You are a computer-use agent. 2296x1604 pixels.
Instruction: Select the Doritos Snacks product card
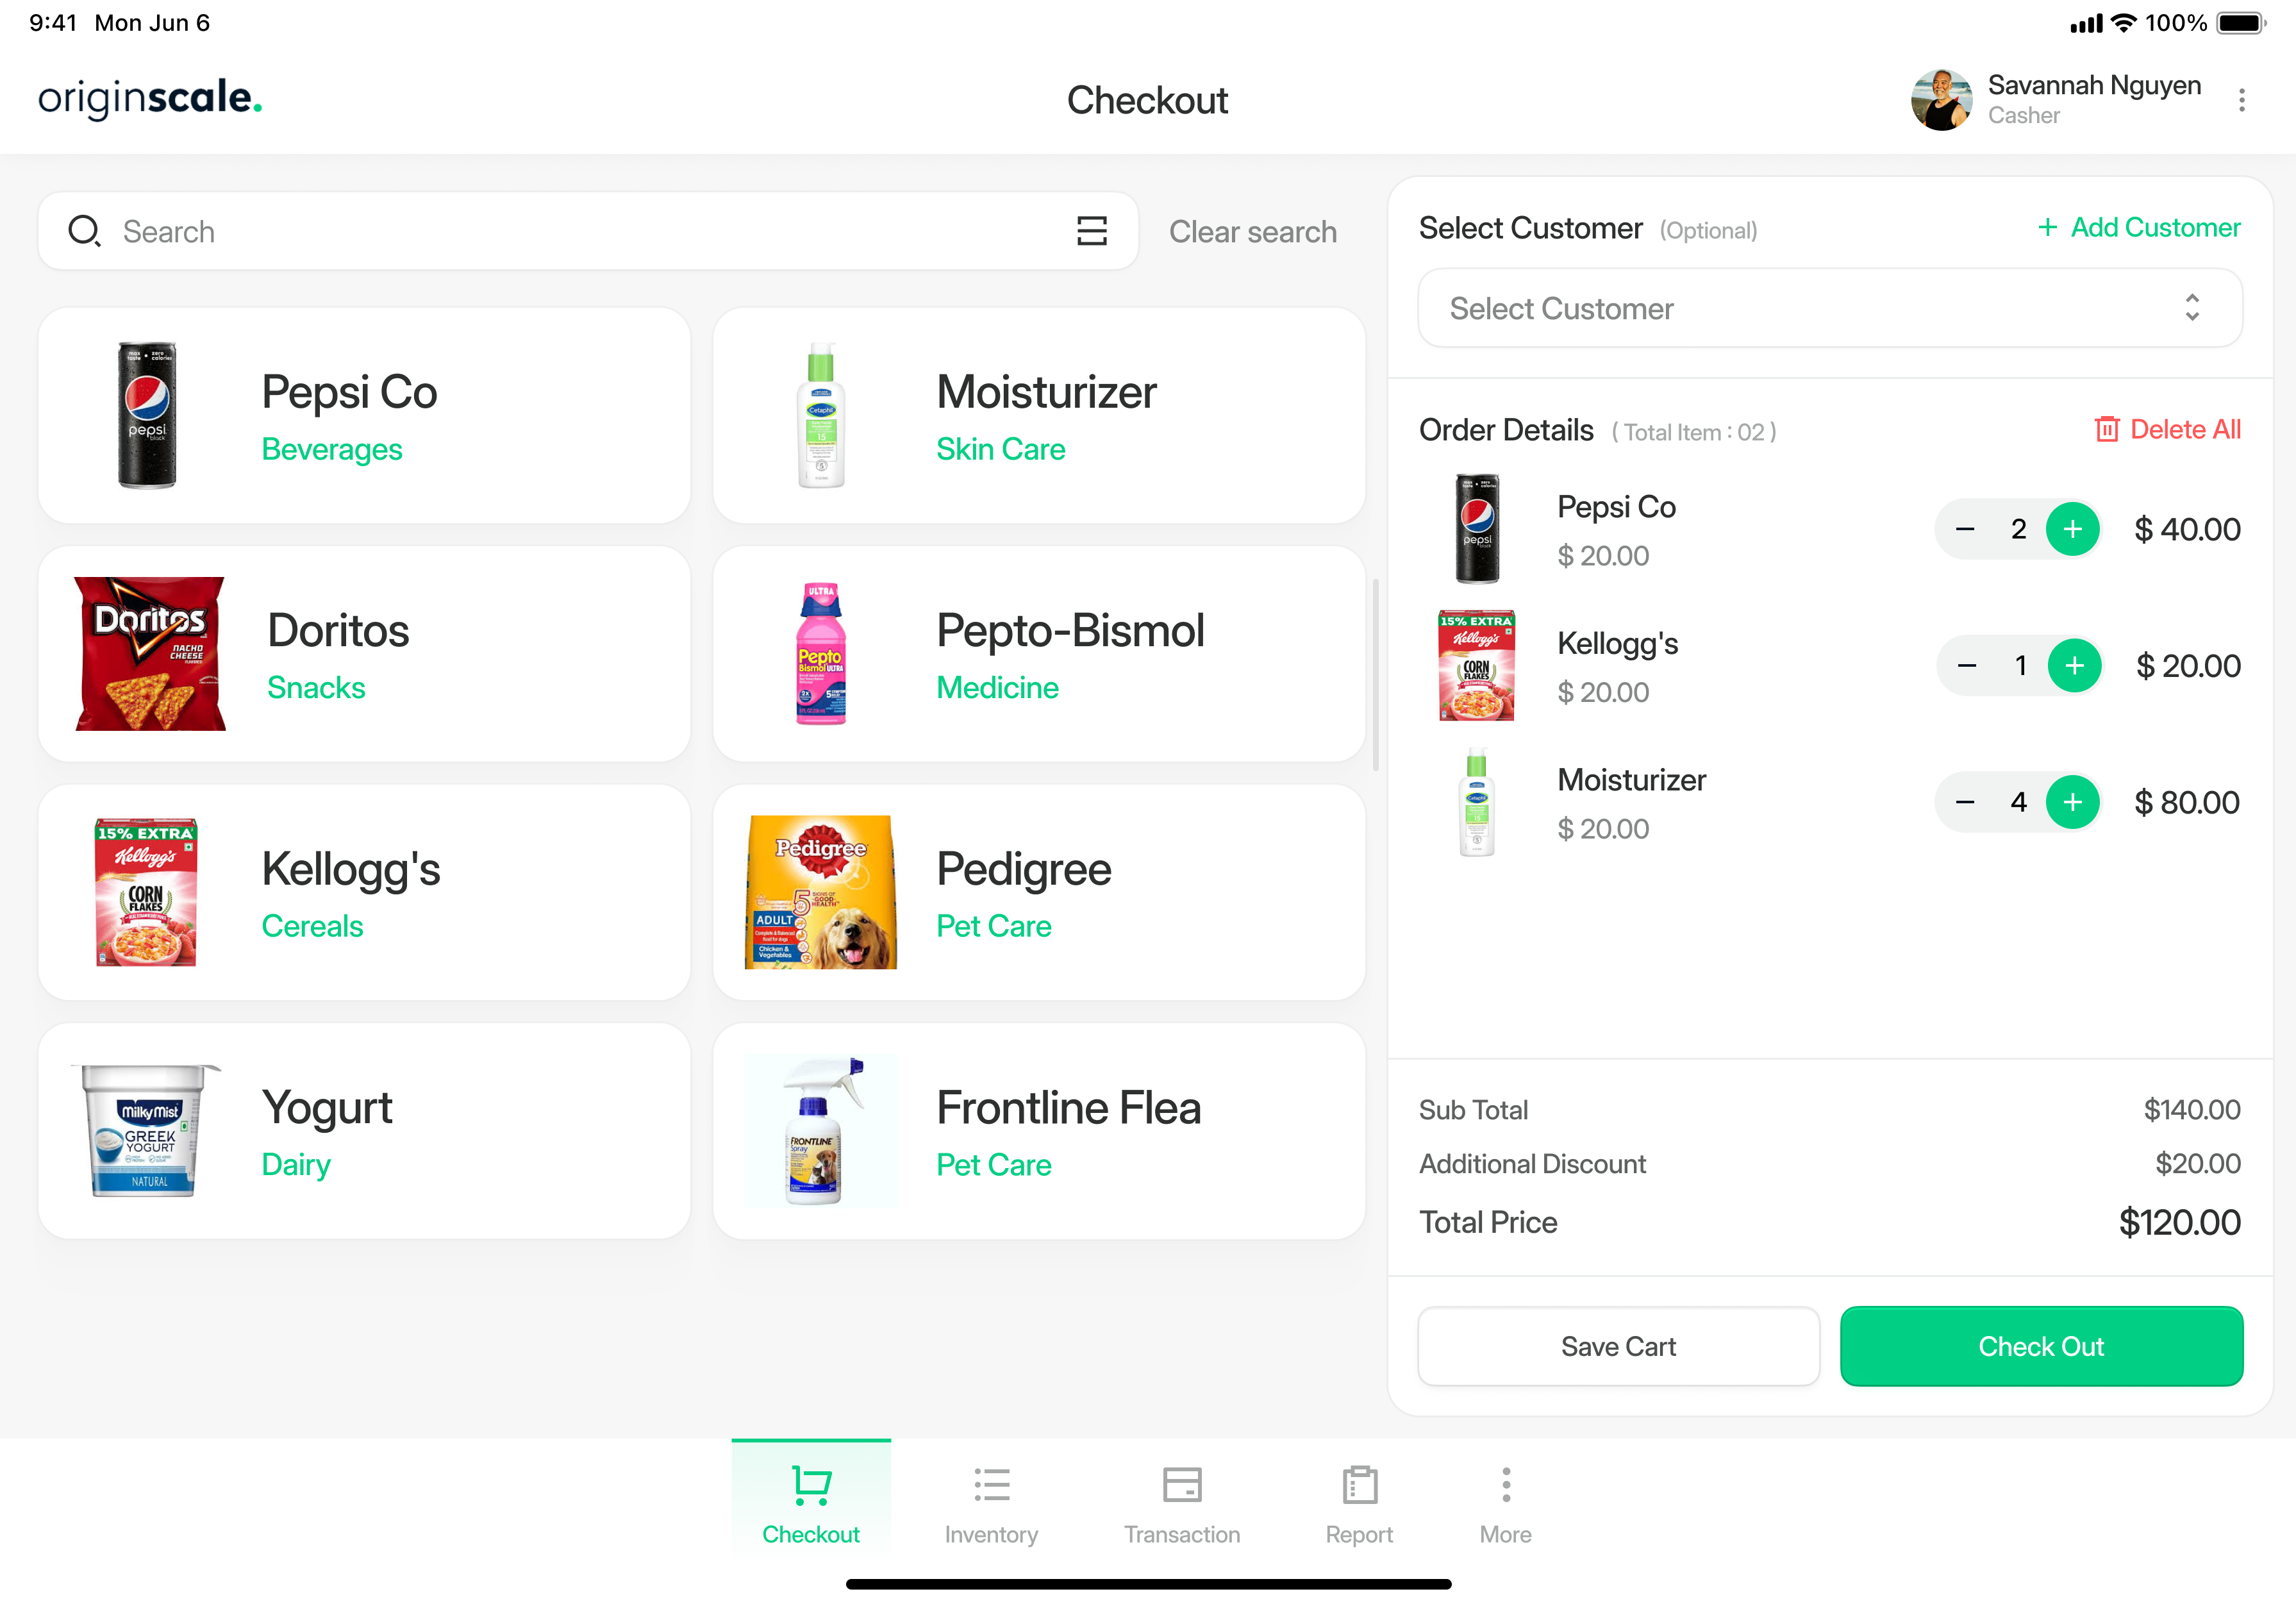coord(364,654)
